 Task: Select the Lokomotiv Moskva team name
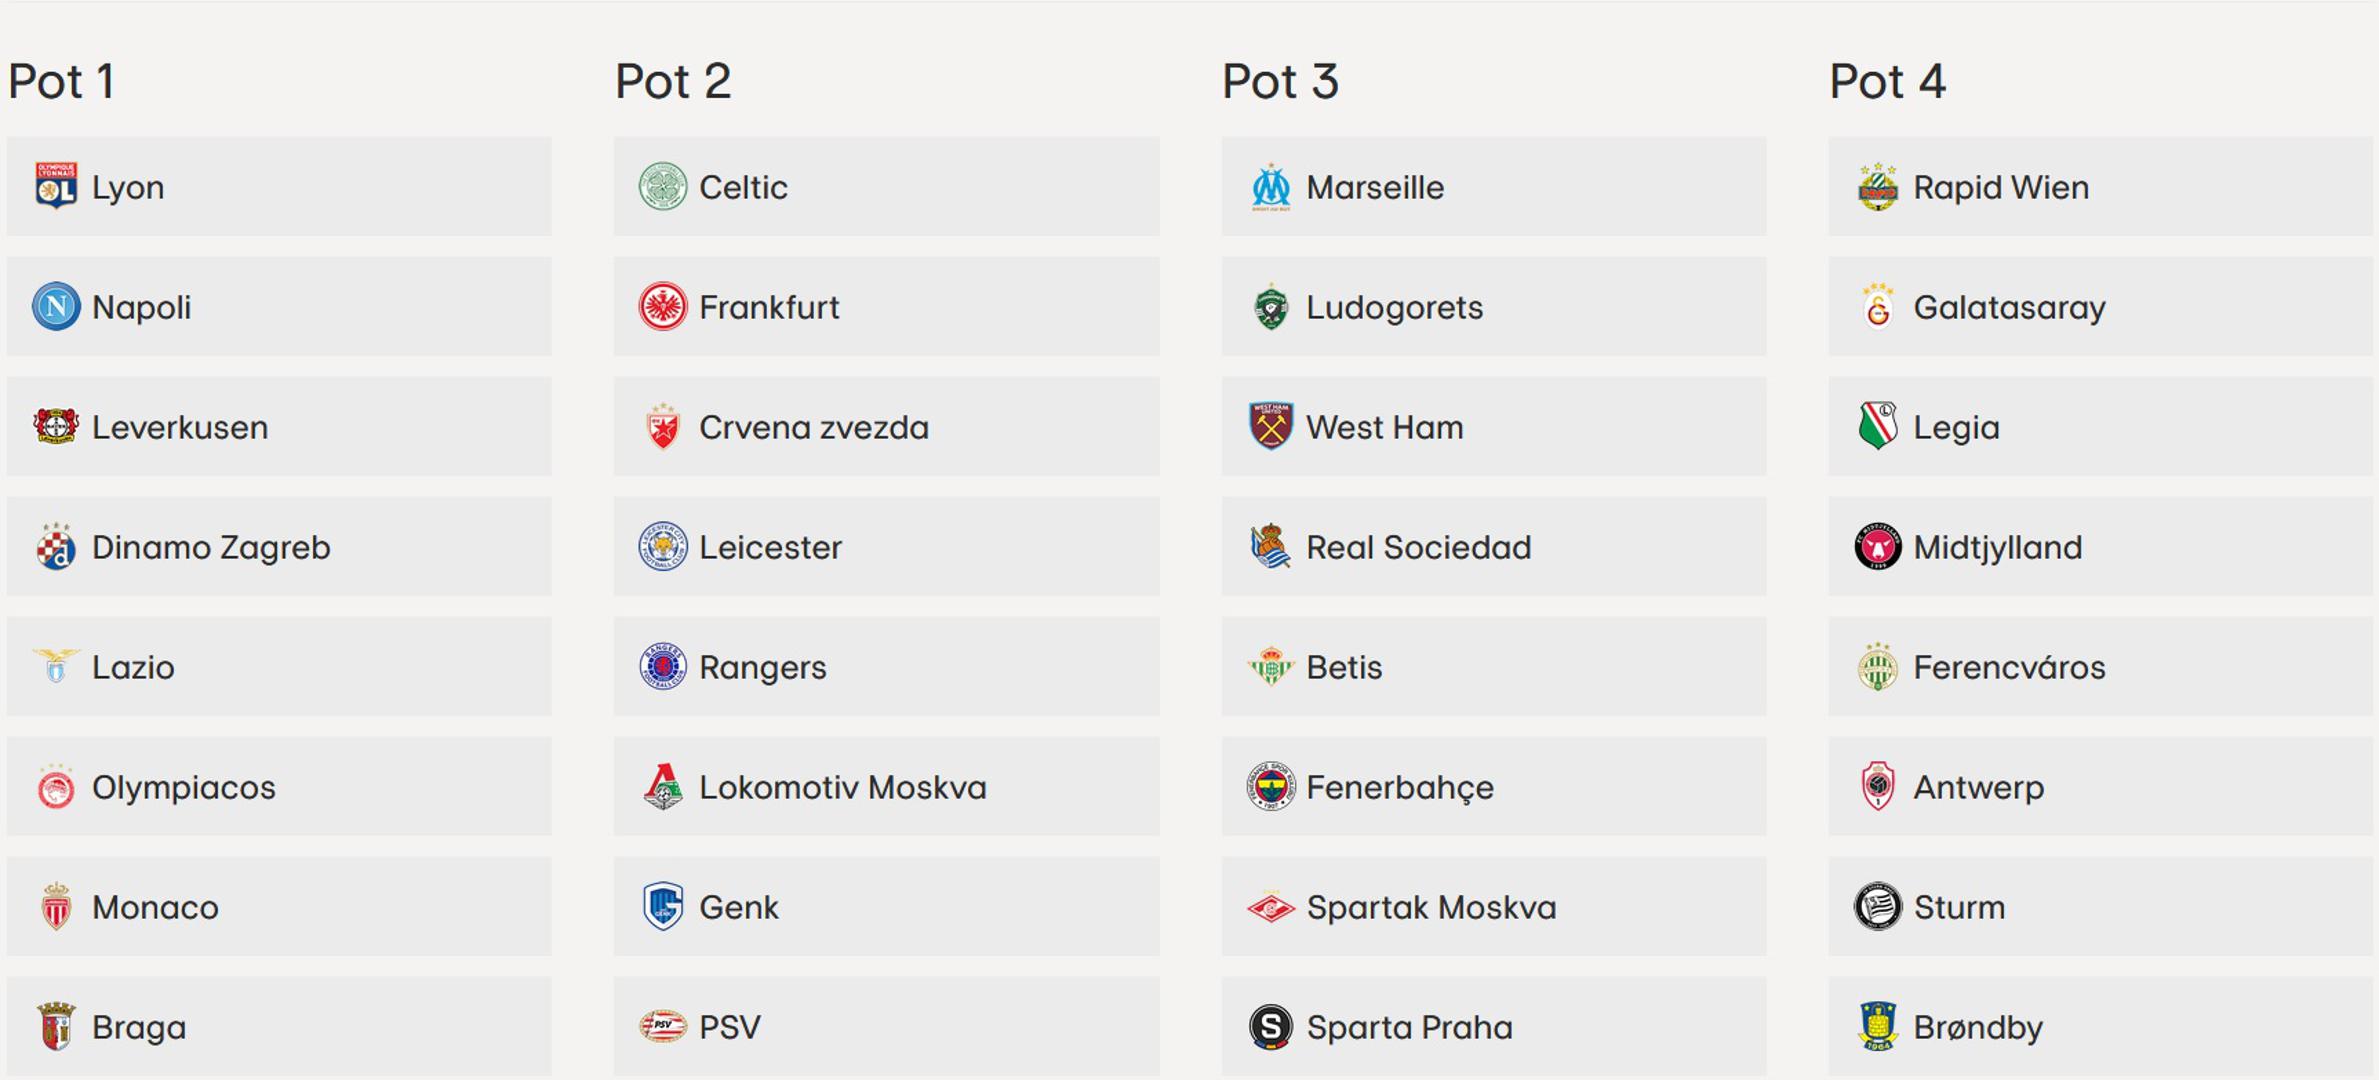(842, 788)
